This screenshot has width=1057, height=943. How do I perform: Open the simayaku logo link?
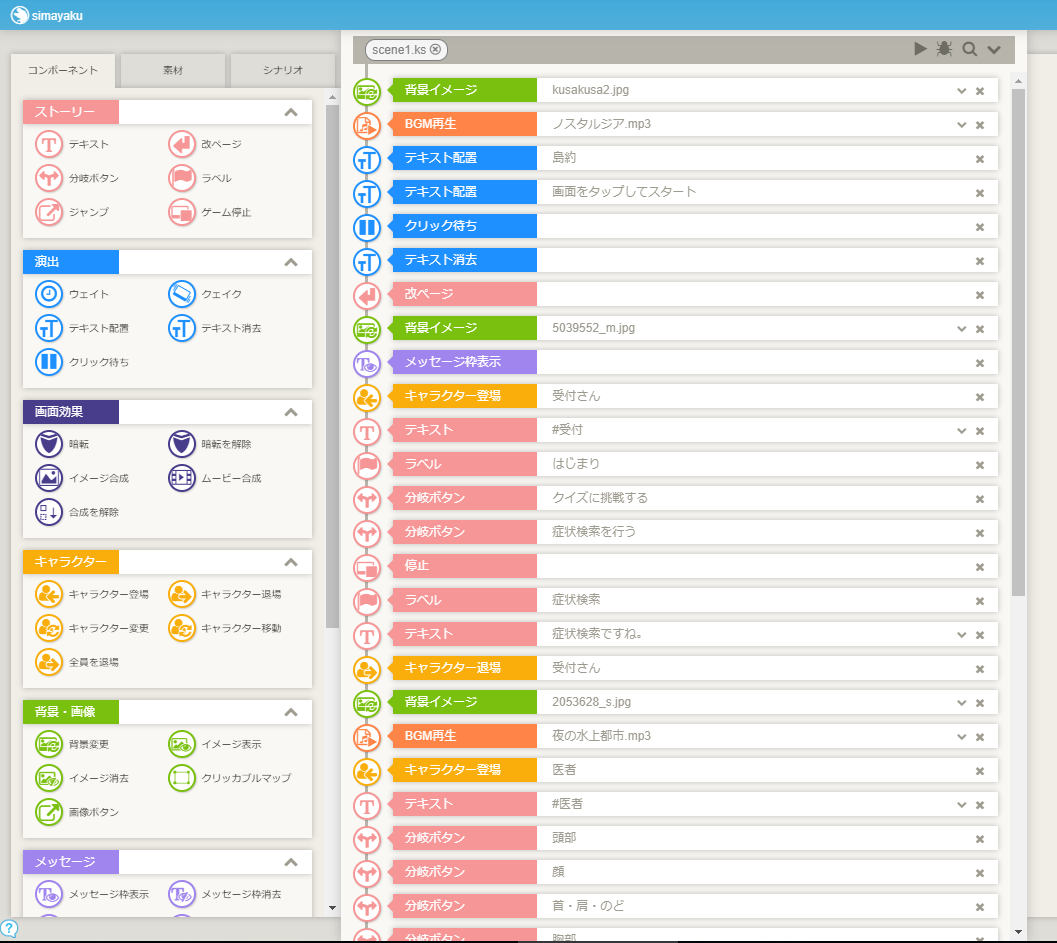(47, 15)
